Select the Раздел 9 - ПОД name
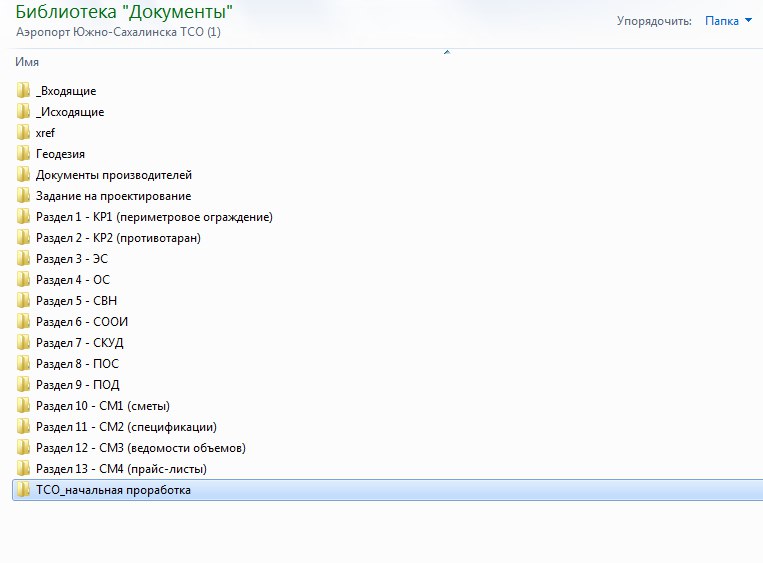This screenshot has width=763, height=563. click(x=78, y=385)
